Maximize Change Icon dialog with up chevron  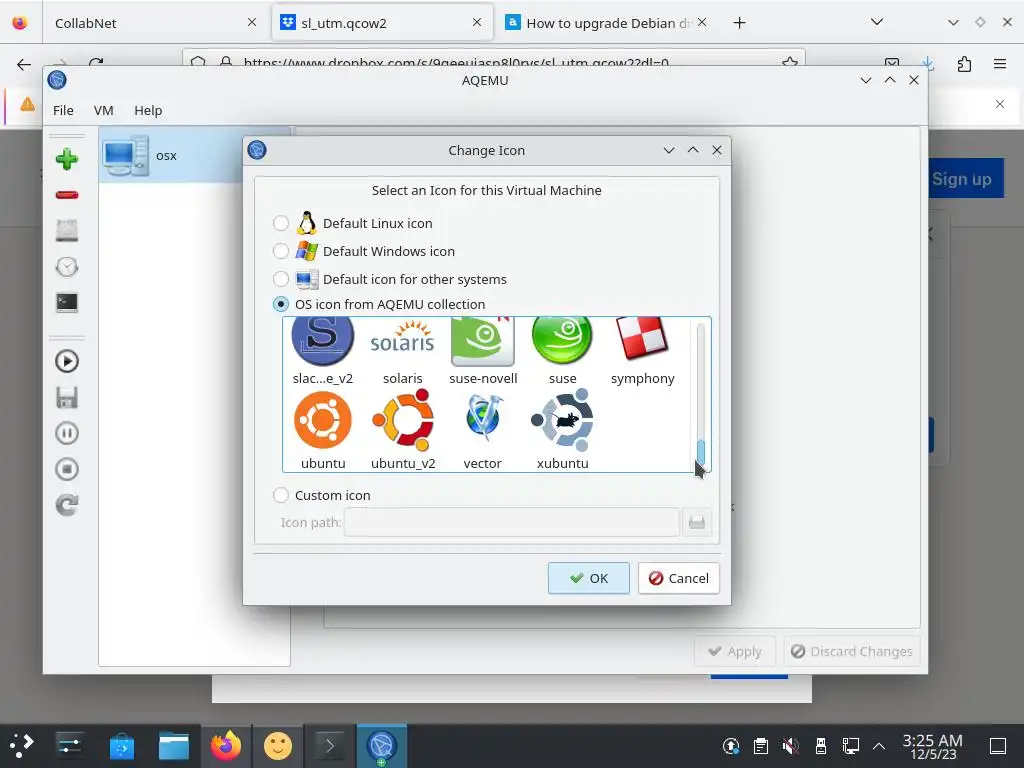point(693,150)
